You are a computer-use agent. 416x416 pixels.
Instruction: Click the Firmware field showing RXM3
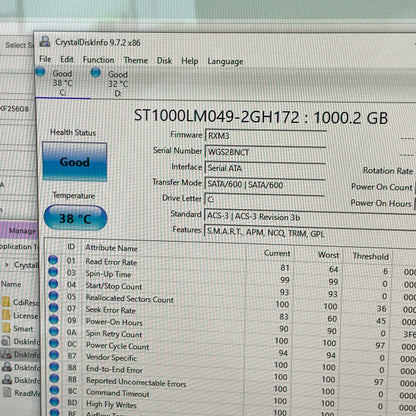click(x=265, y=136)
